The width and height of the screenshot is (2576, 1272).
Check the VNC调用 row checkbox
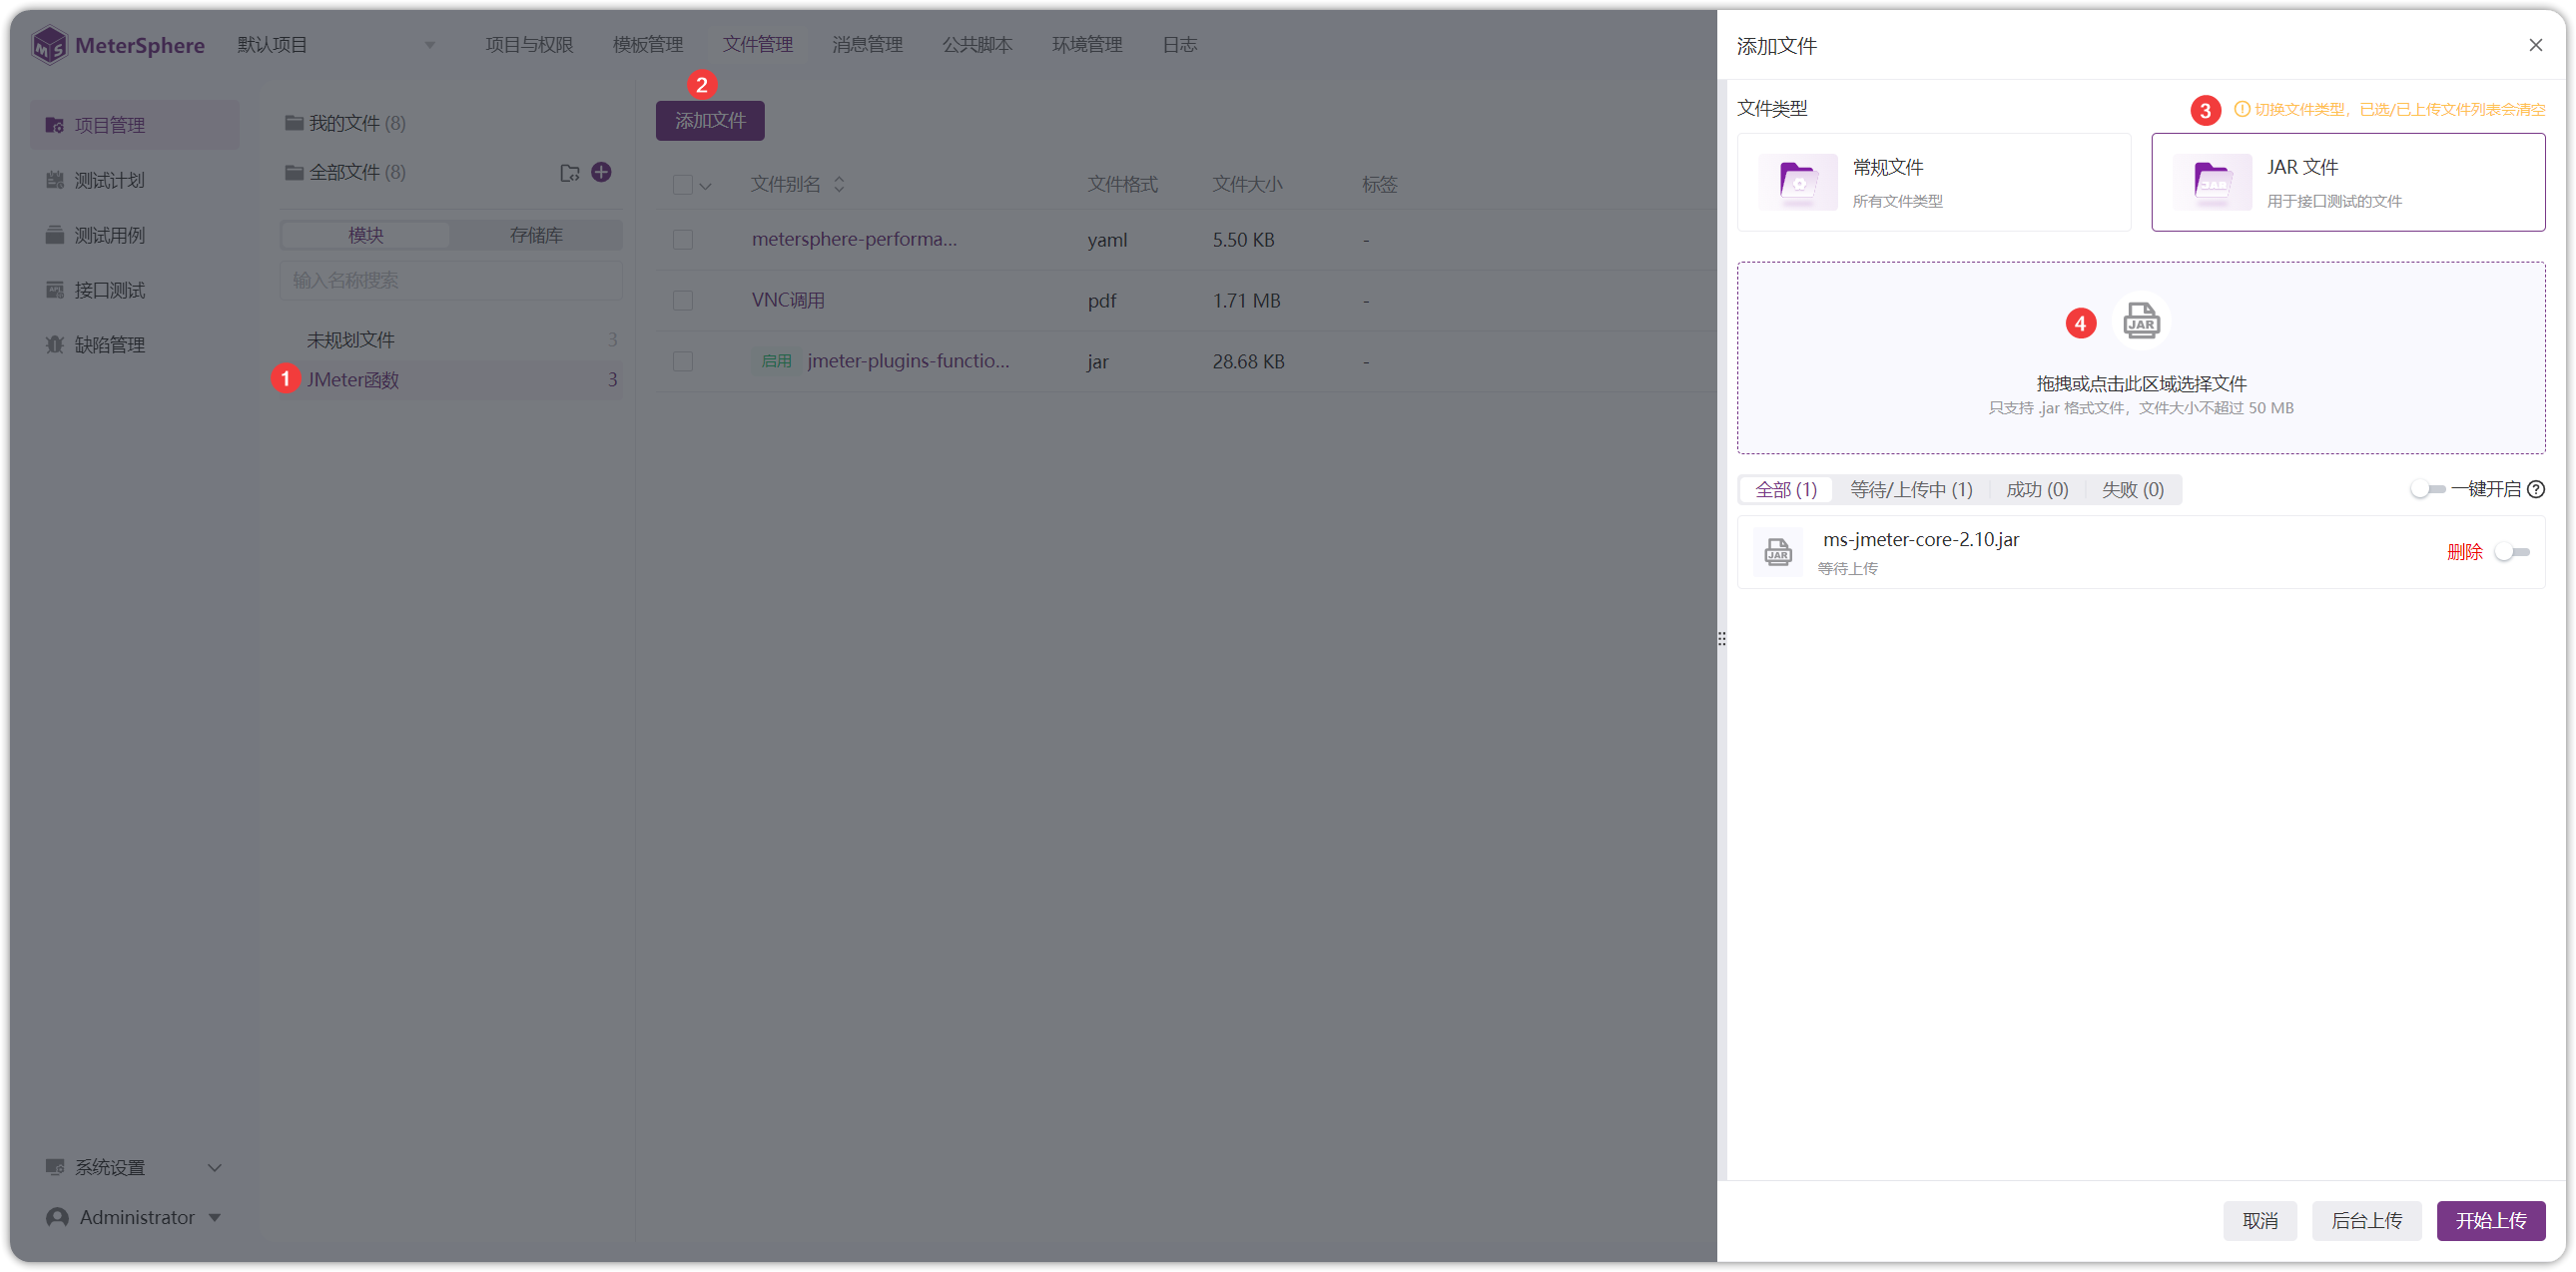pos(683,301)
